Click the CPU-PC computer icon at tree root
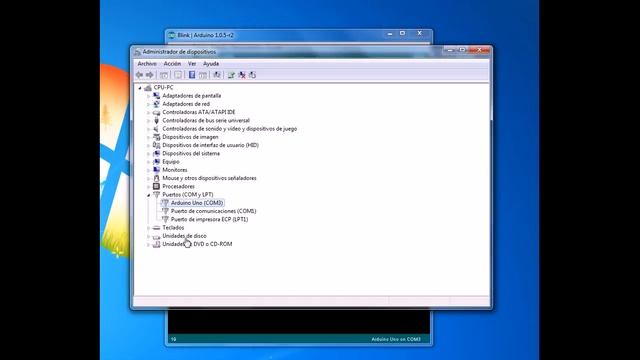 coord(148,87)
